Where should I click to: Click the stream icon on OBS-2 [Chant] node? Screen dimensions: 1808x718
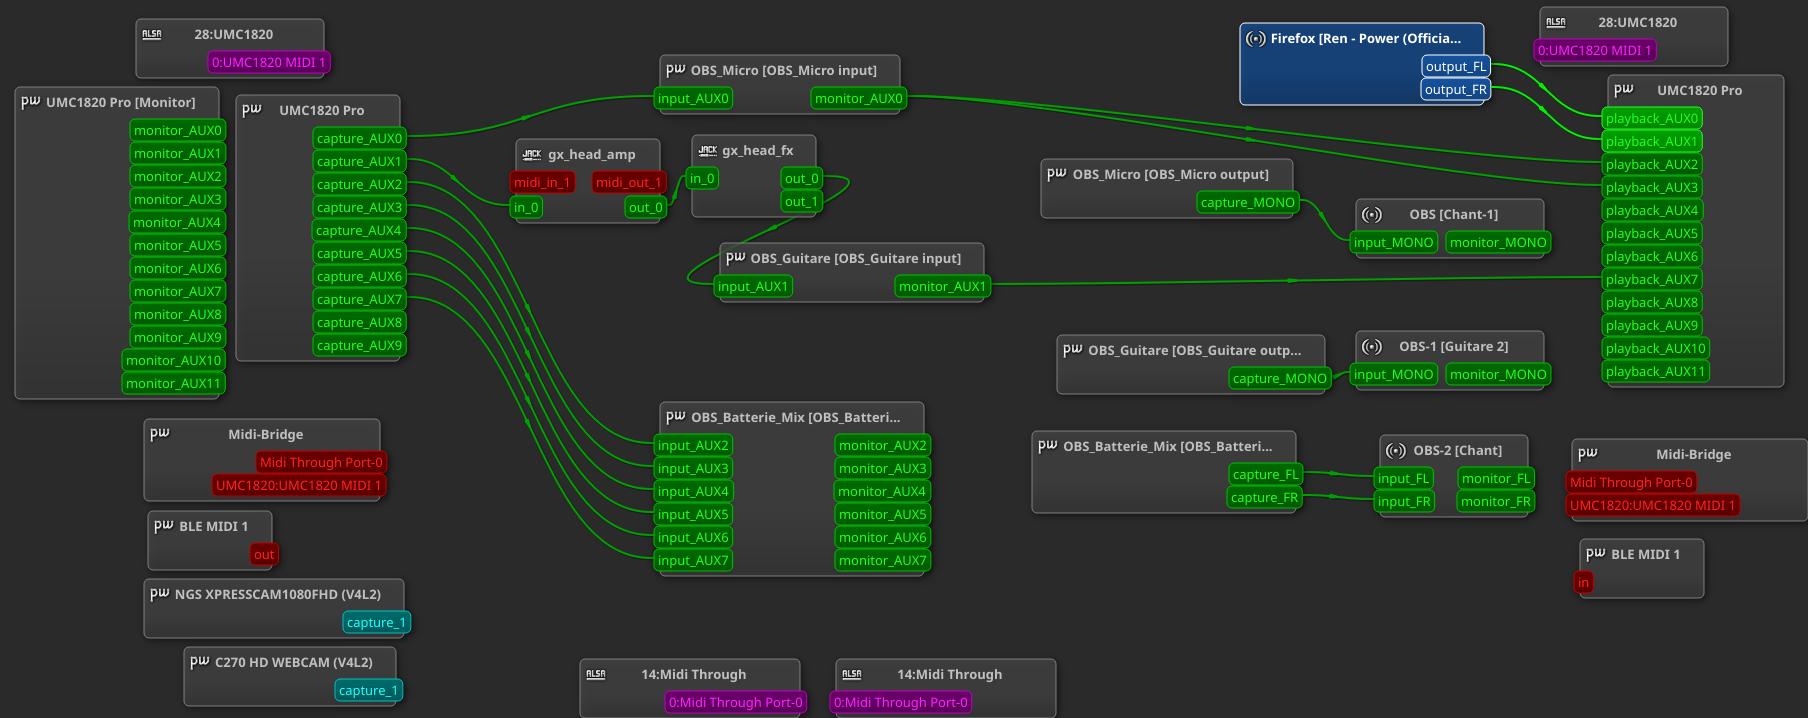pyautogui.click(x=1396, y=450)
